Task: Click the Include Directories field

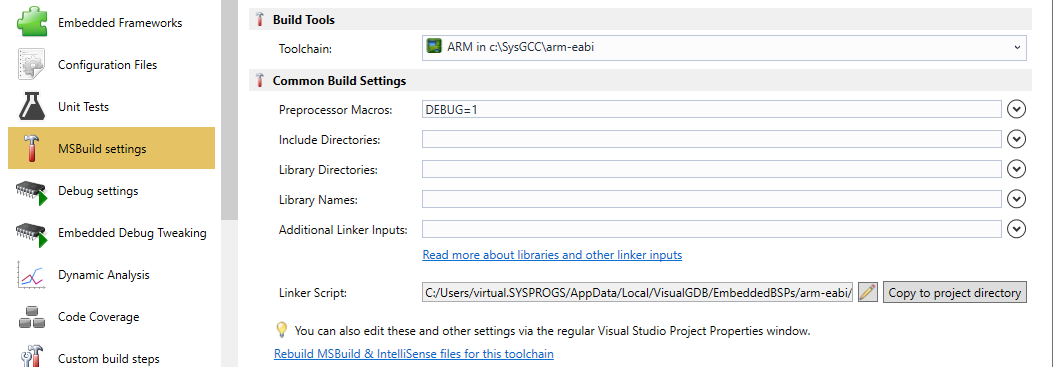Action: [x=712, y=139]
